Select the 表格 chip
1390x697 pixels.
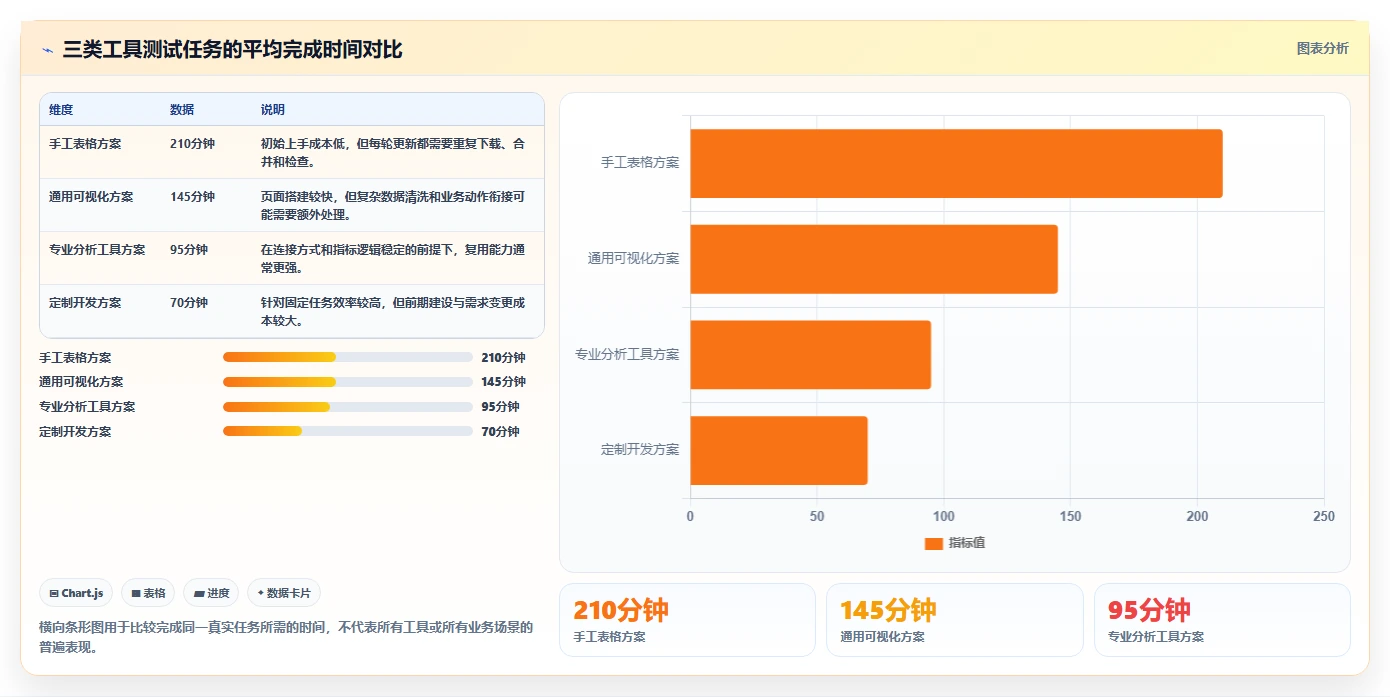click(x=148, y=593)
